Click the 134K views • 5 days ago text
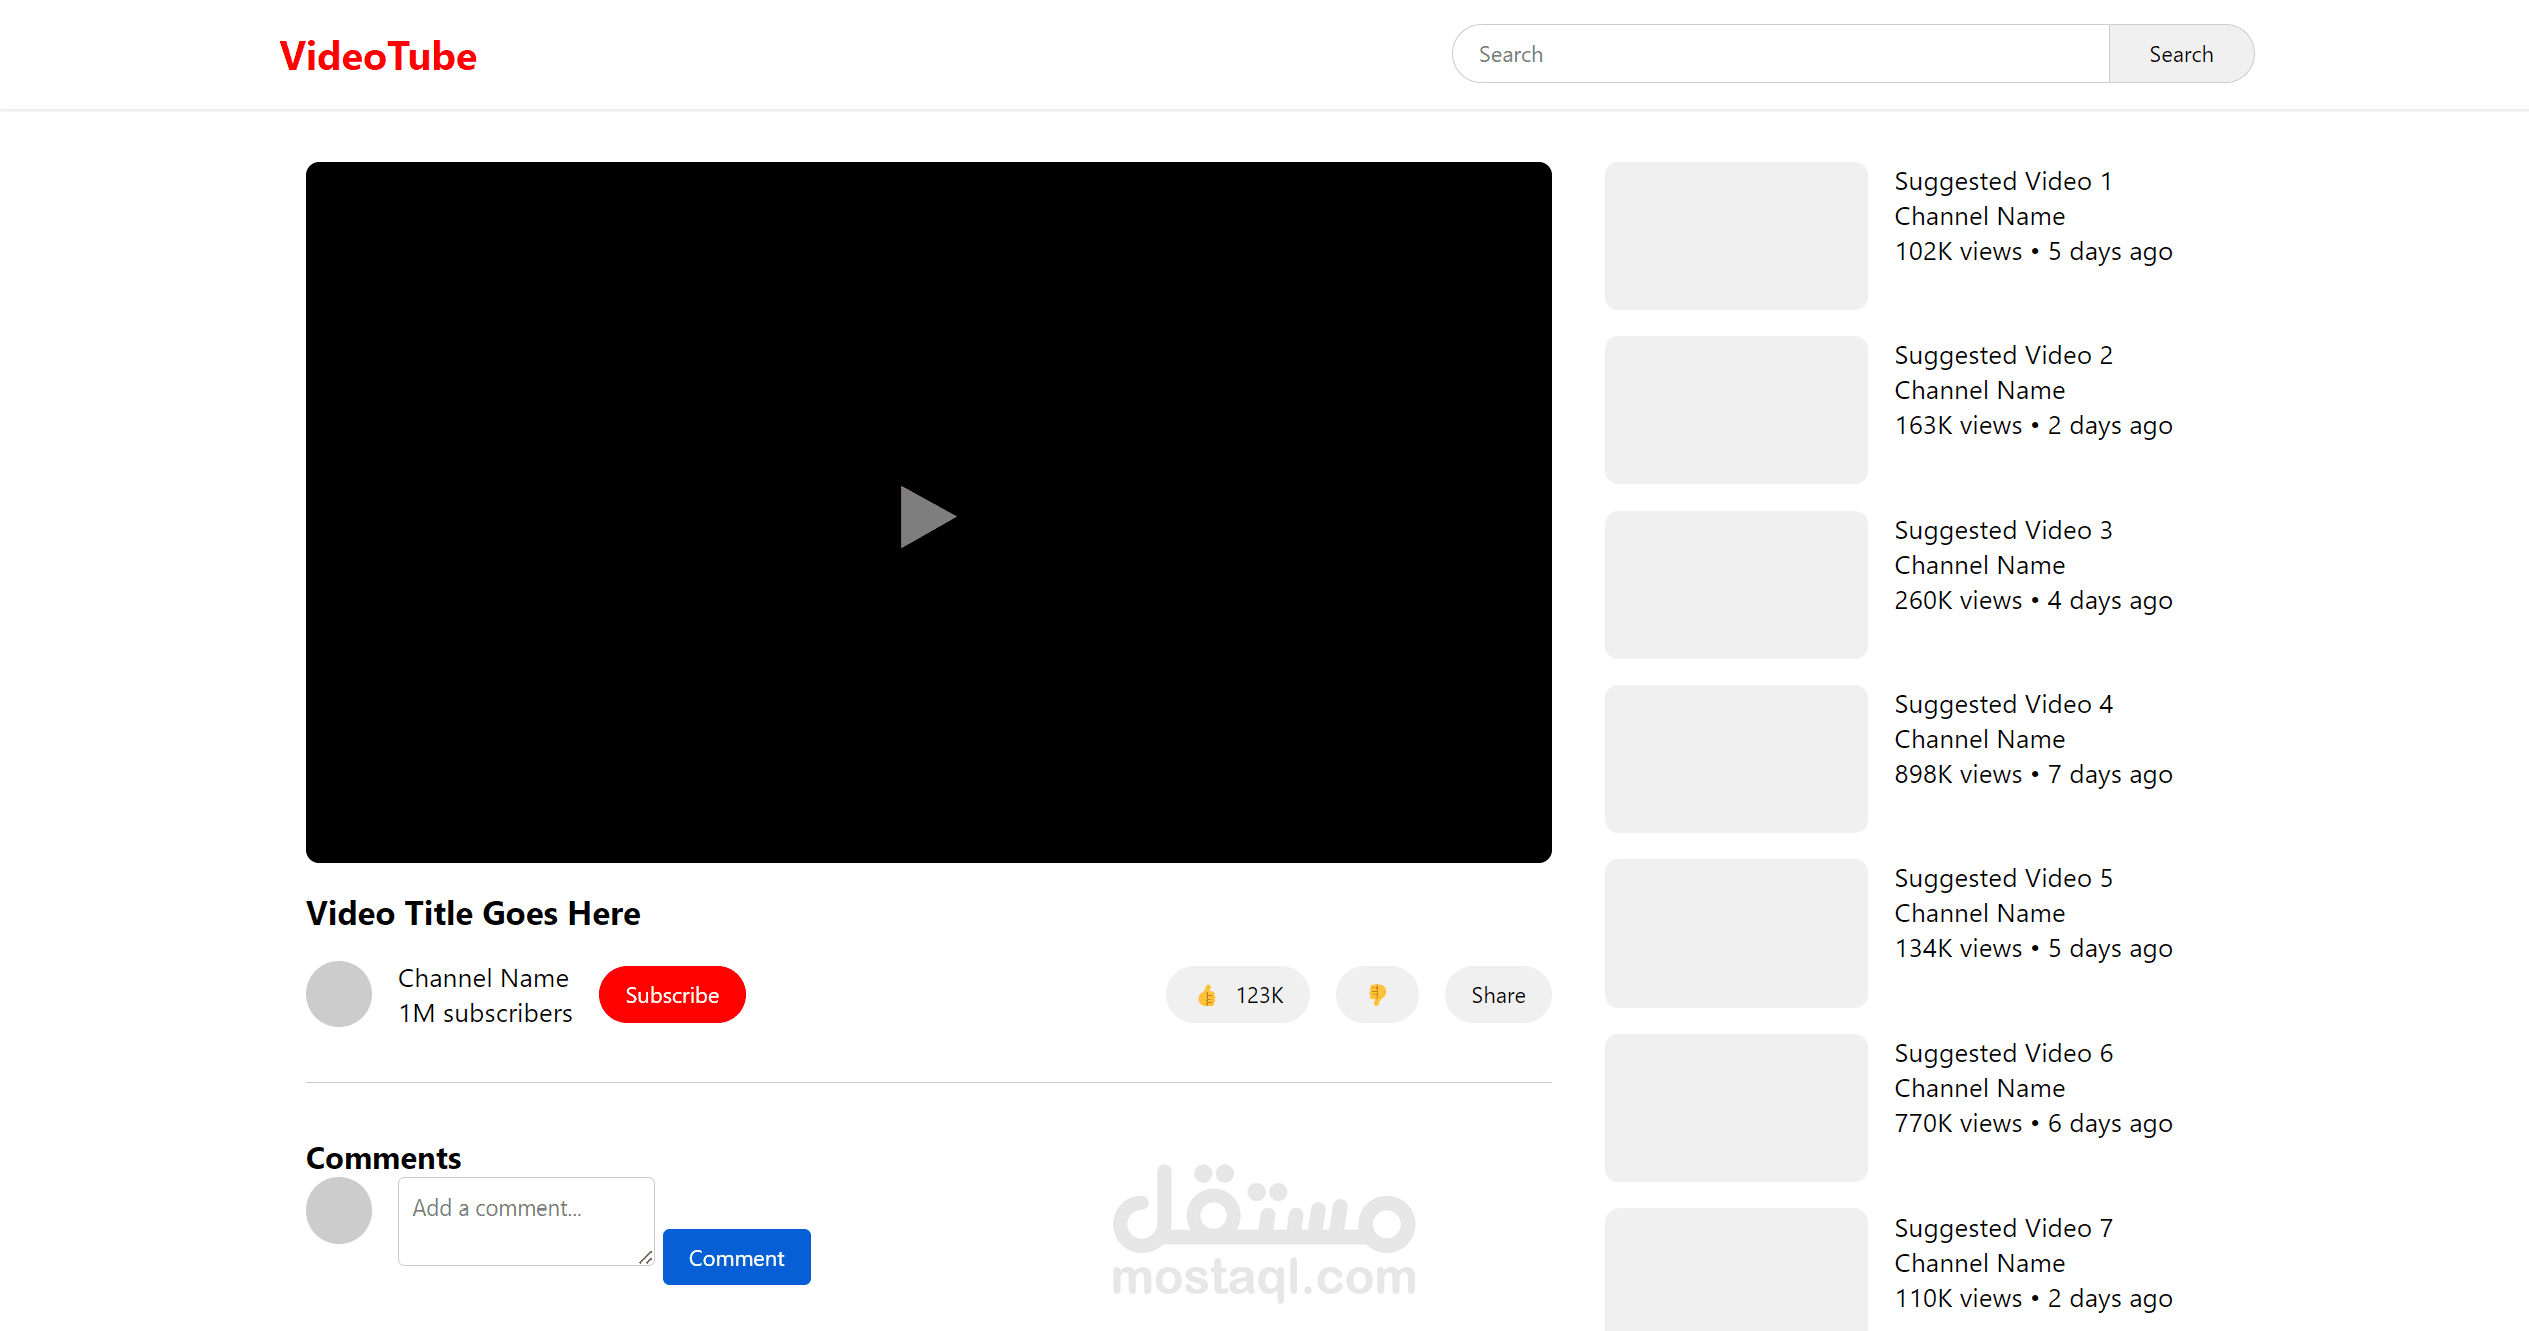Viewport: 2529px width, 1331px height. pyautogui.click(x=2033, y=948)
